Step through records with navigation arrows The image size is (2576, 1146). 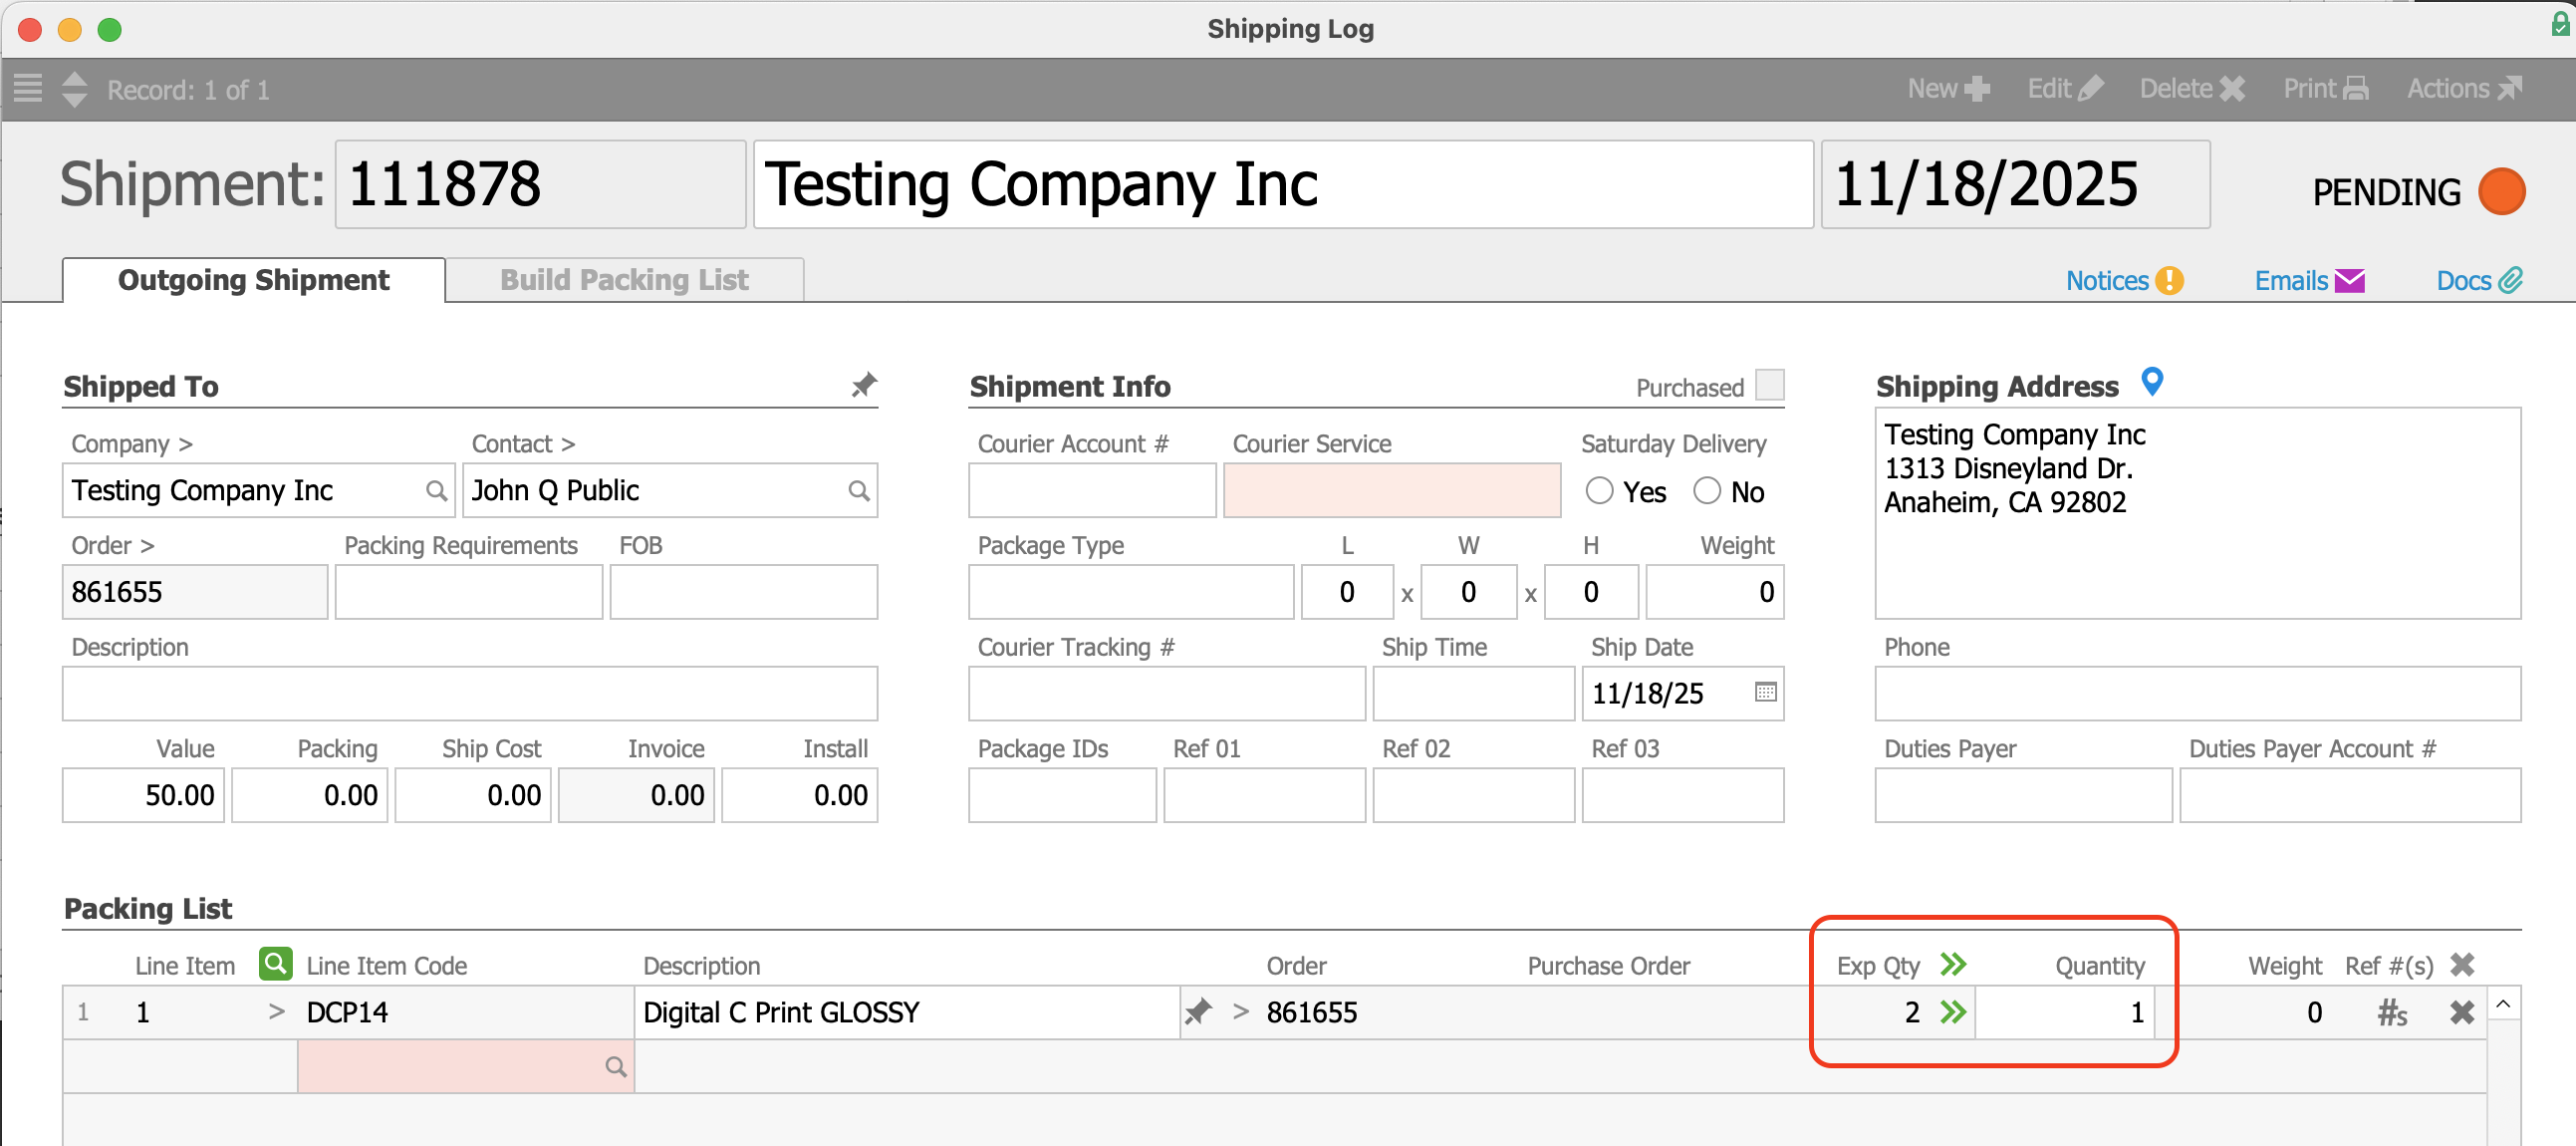[x=75, y=89]
